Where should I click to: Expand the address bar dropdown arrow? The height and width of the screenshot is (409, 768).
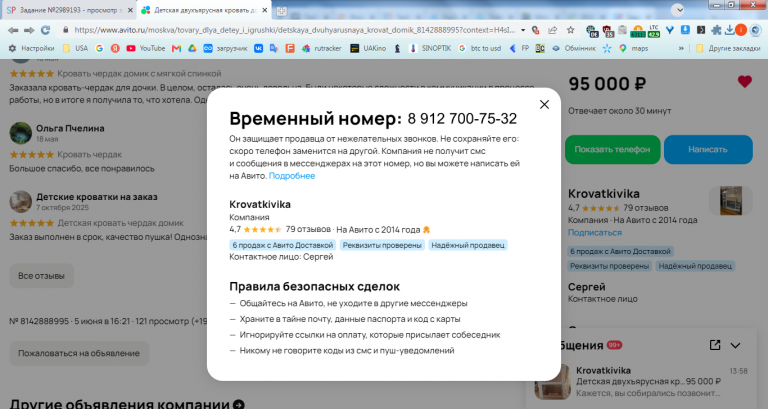[523, 30]
